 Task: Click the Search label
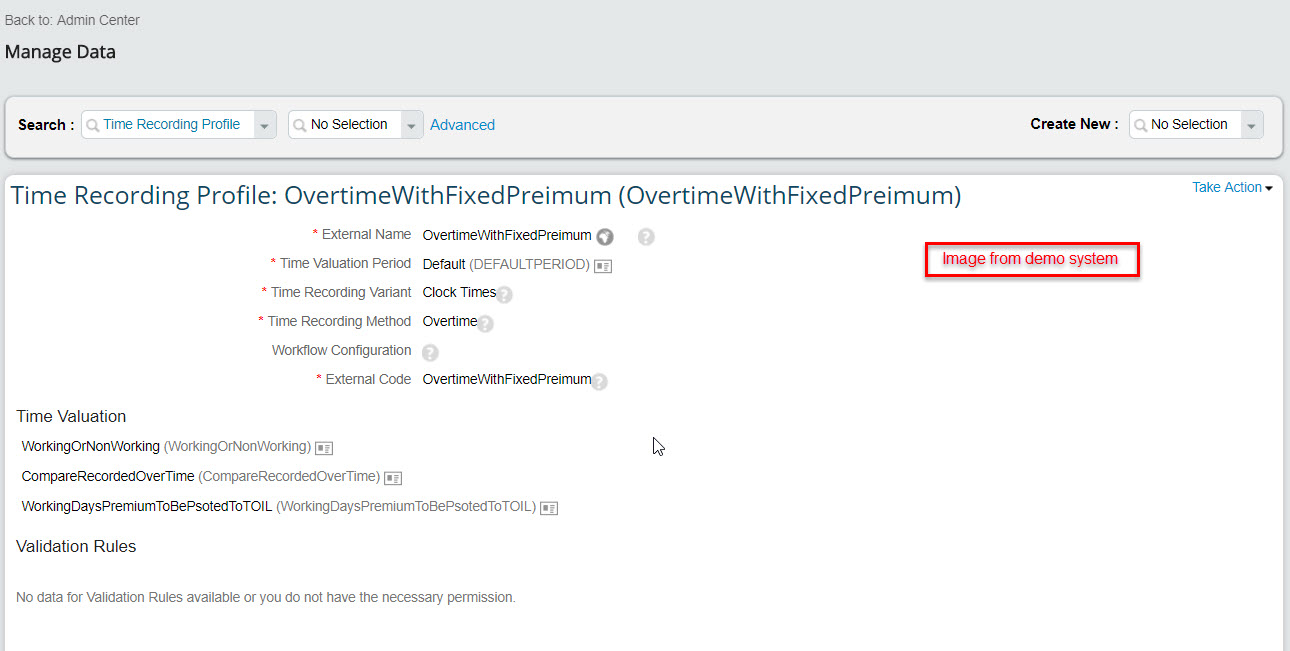pyautogui.click(x=46, y=125)
